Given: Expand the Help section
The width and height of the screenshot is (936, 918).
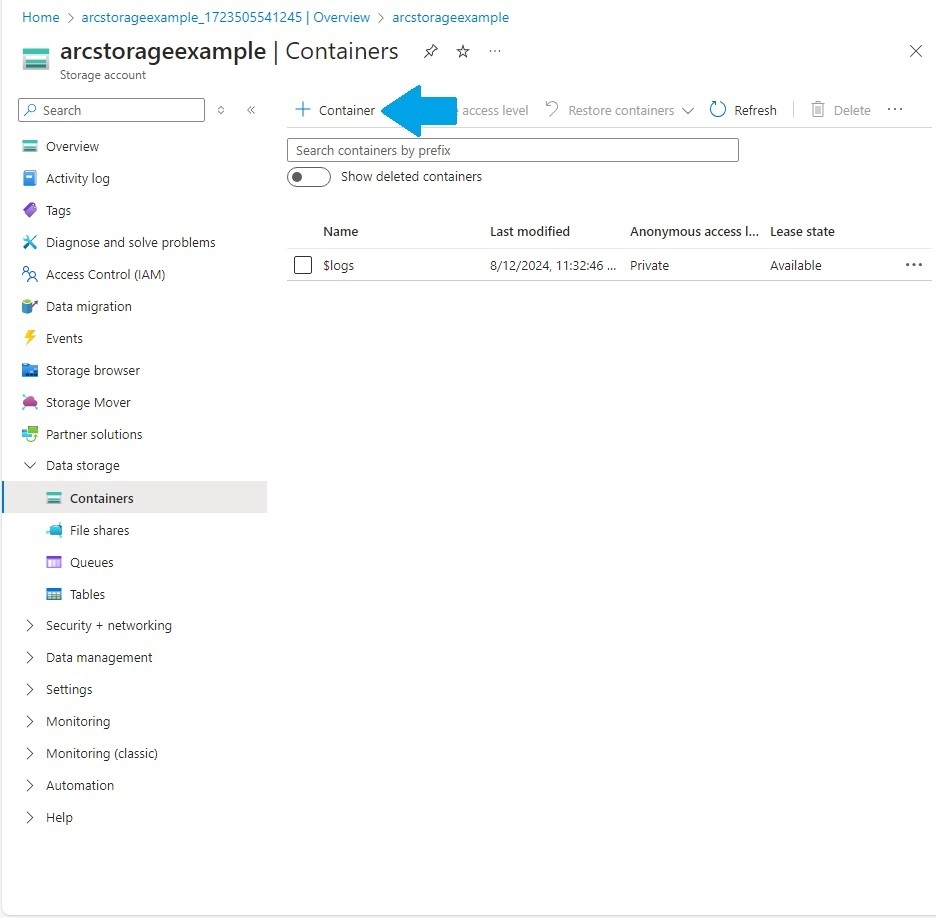Looking at the screenshot, I should (30, 818).
